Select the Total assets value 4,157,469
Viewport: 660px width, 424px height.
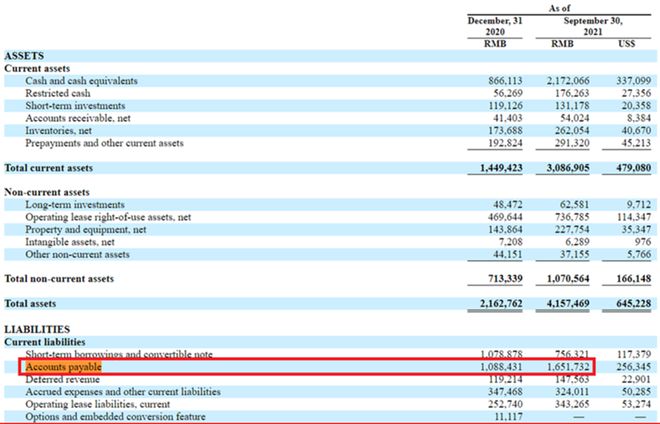(x=565, y=302)
